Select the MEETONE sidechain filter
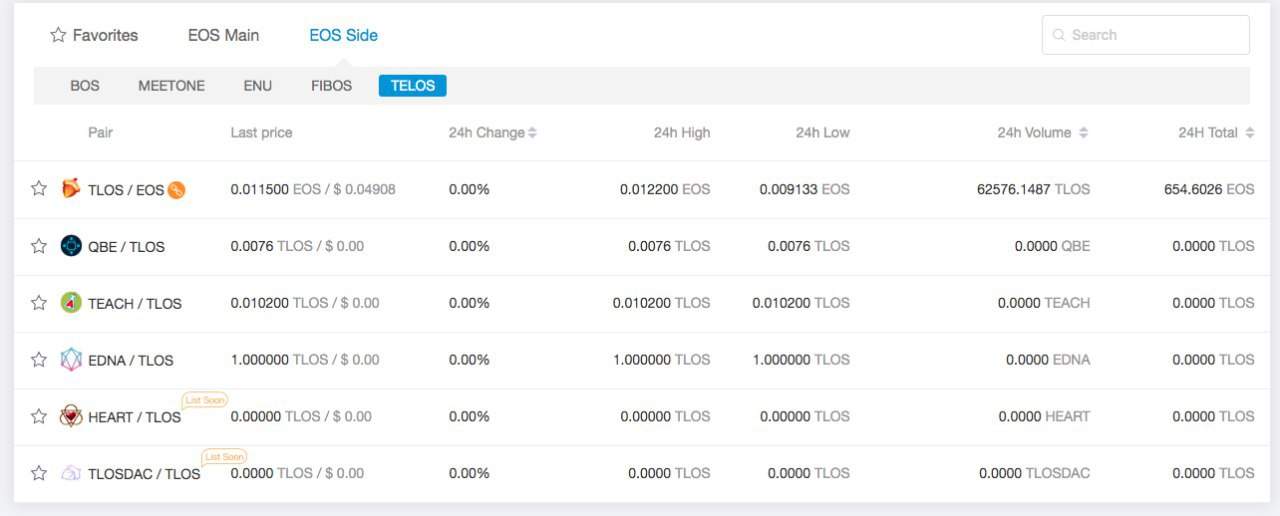The height and width of the screenshot is (516, 1280). tap(171, 86)
